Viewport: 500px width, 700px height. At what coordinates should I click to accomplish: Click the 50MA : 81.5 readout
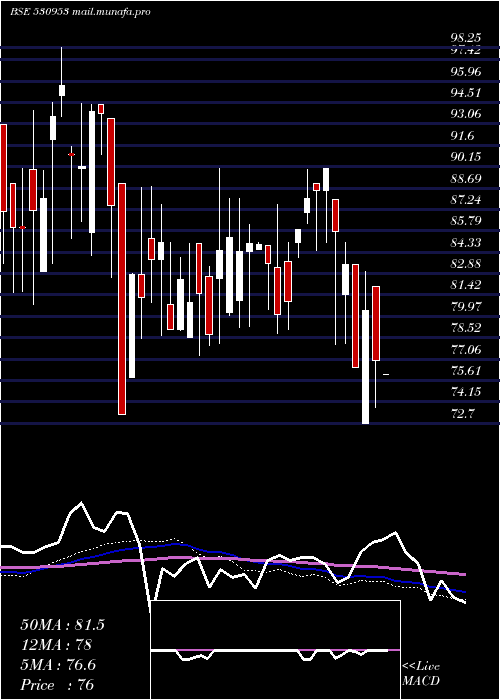pos(62,625)
